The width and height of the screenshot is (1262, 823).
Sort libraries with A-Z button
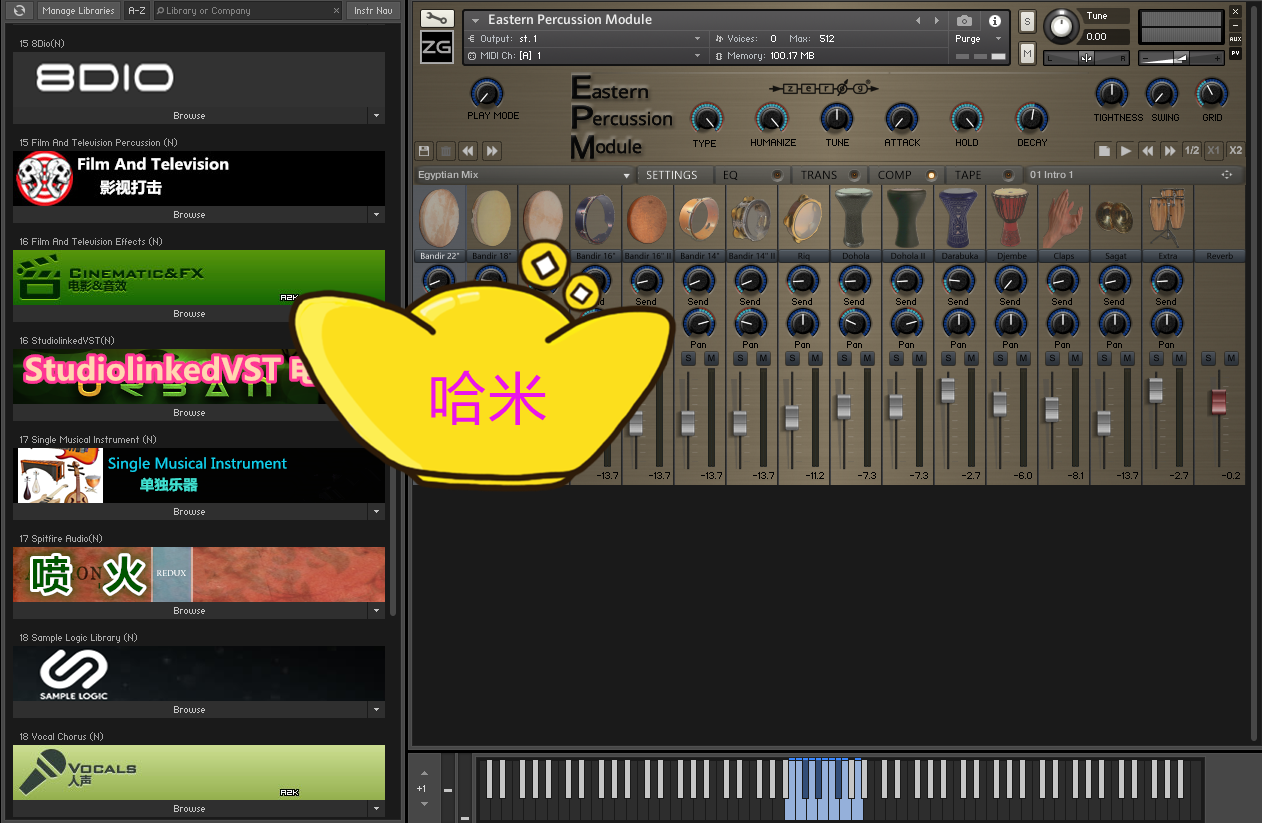pyautogui.click(x=136, y=11)
